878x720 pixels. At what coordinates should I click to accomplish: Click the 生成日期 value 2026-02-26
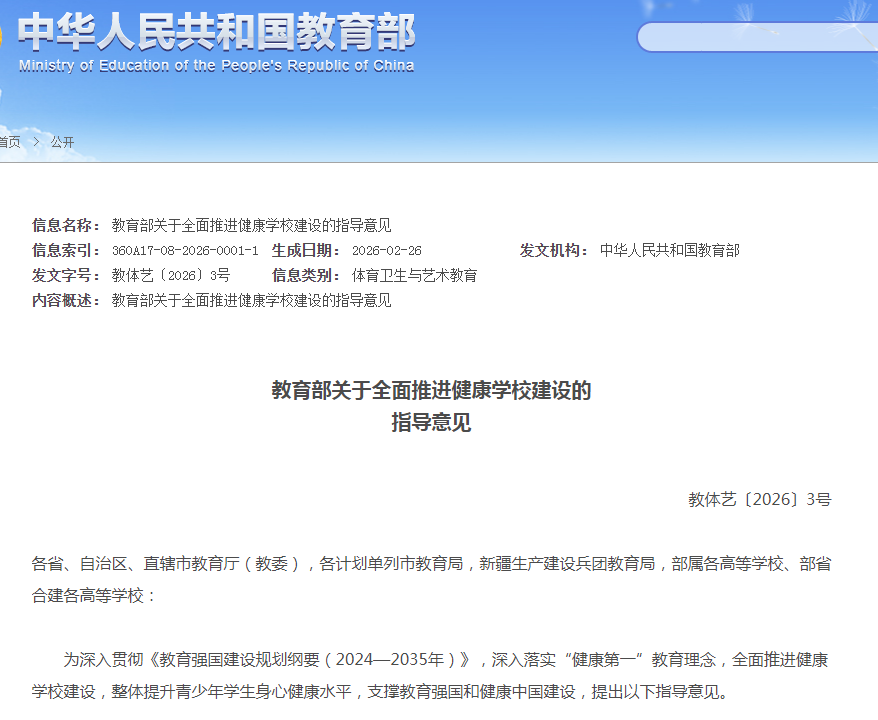click(x=387, y=250)
